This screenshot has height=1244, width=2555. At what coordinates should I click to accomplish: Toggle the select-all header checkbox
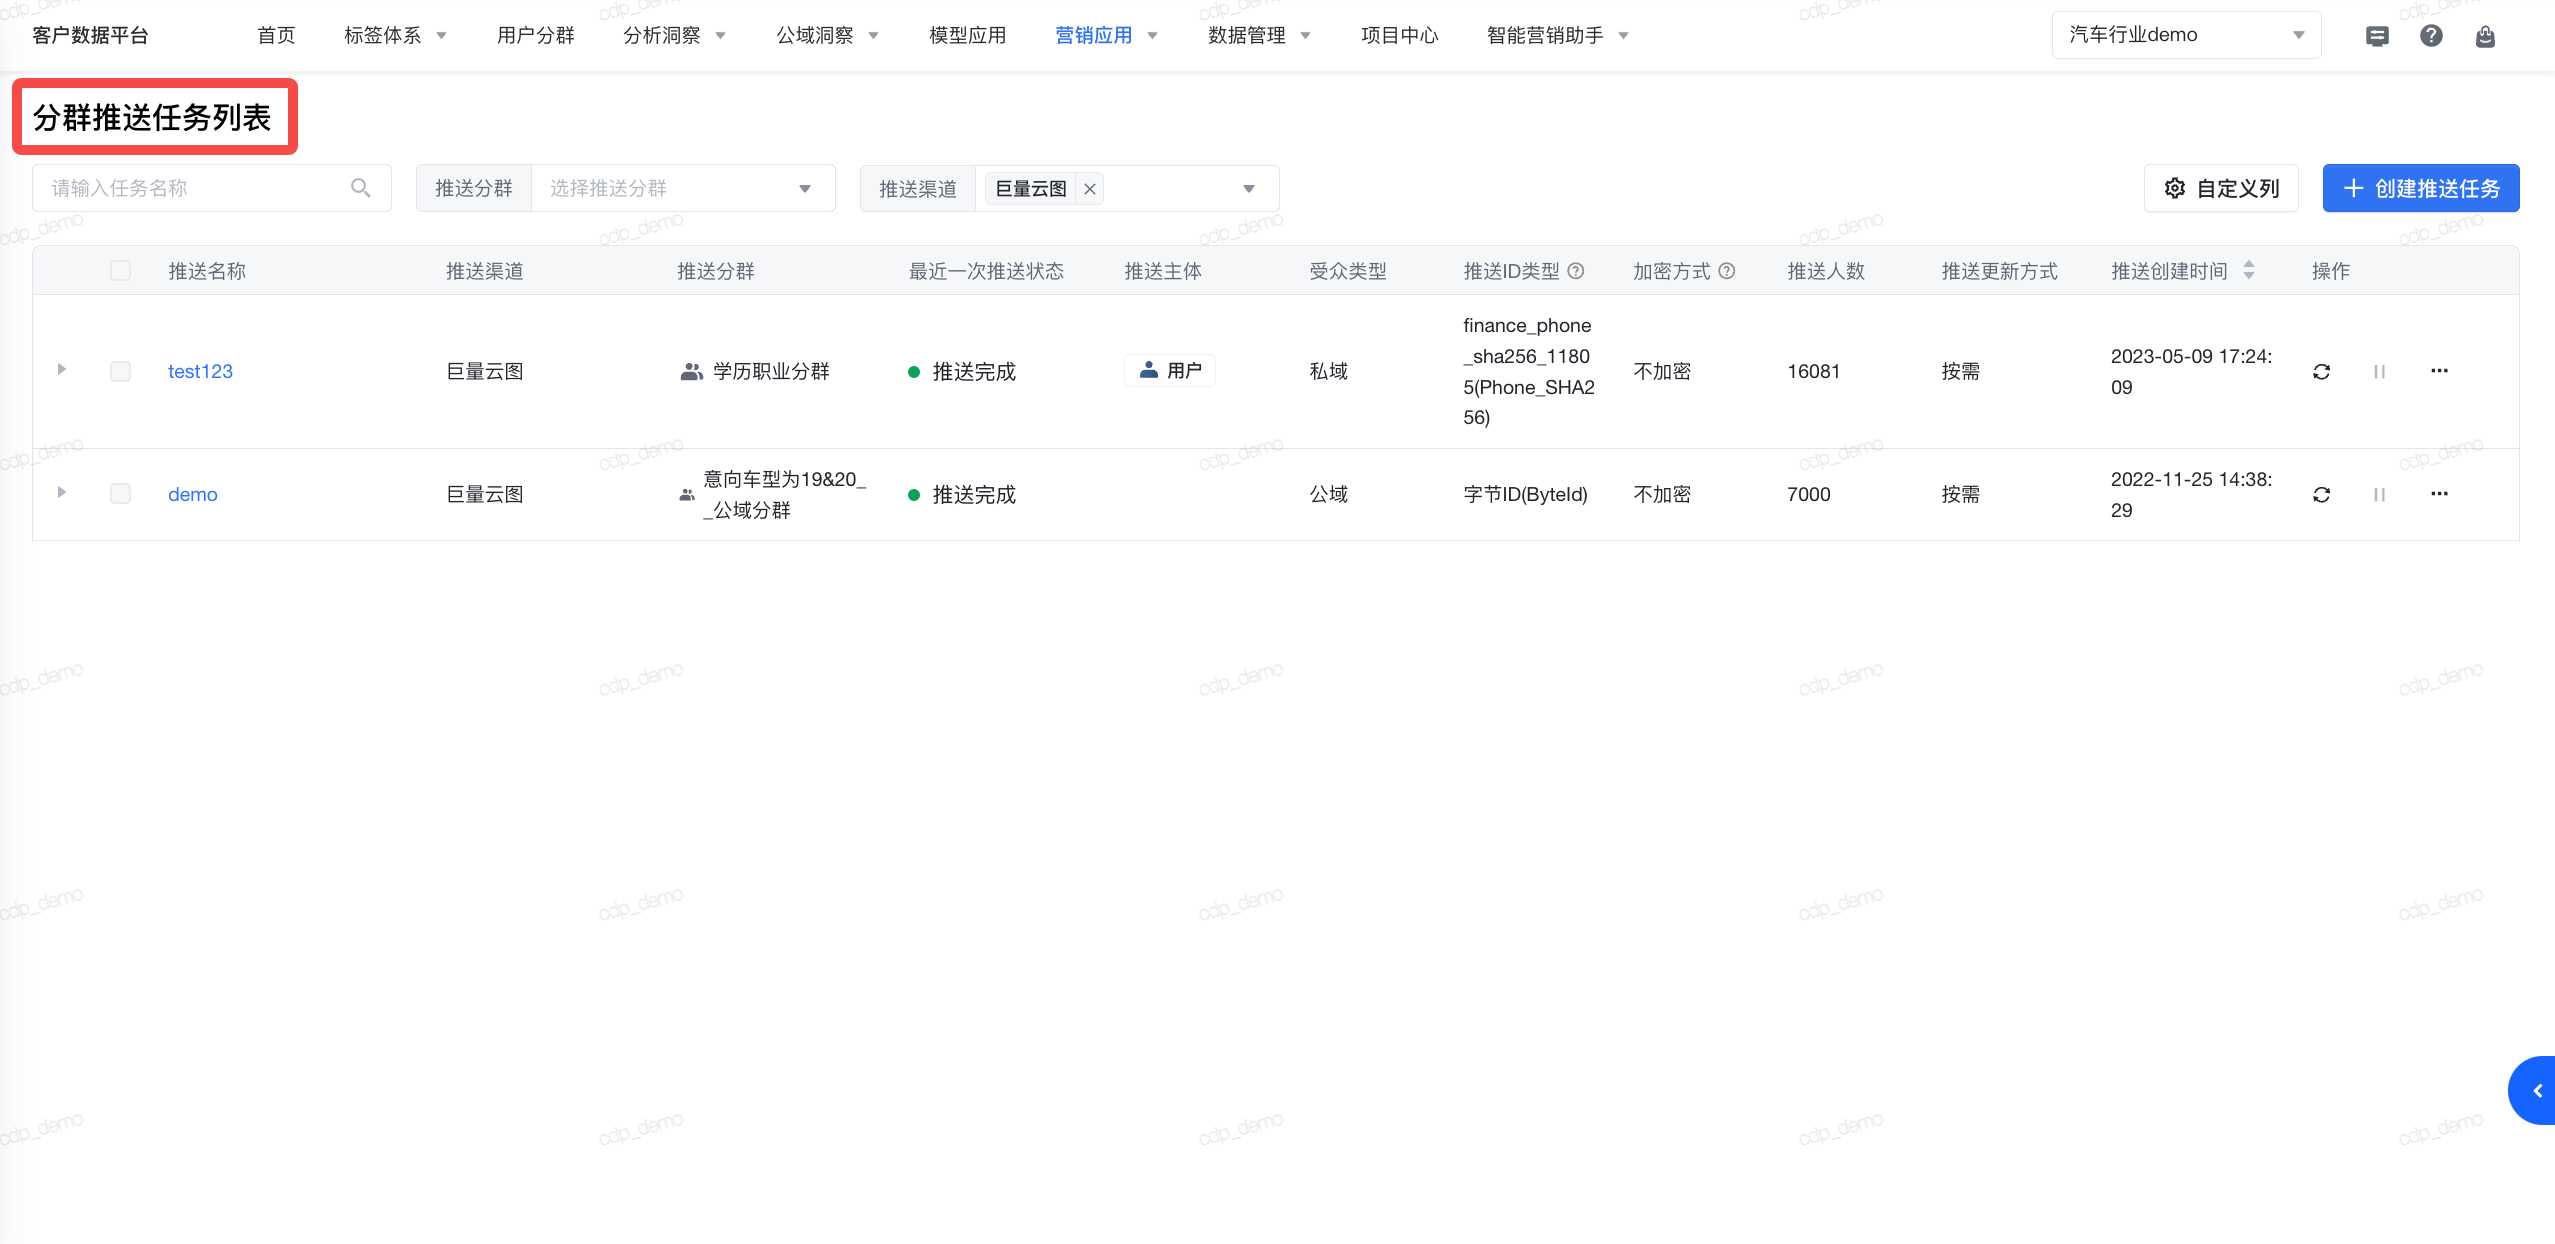120,271
